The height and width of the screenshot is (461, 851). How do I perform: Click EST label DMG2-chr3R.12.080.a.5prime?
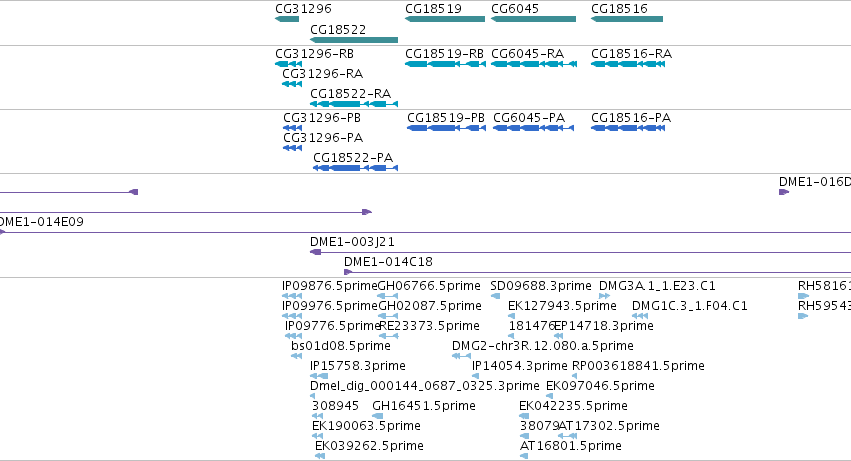click(543, 346)
